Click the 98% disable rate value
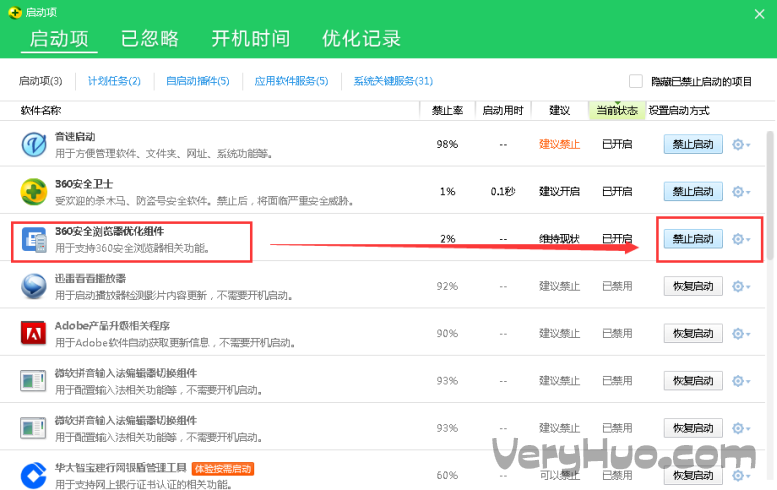The height and width of the screenshot is (490, 777). tap(447, 144)
